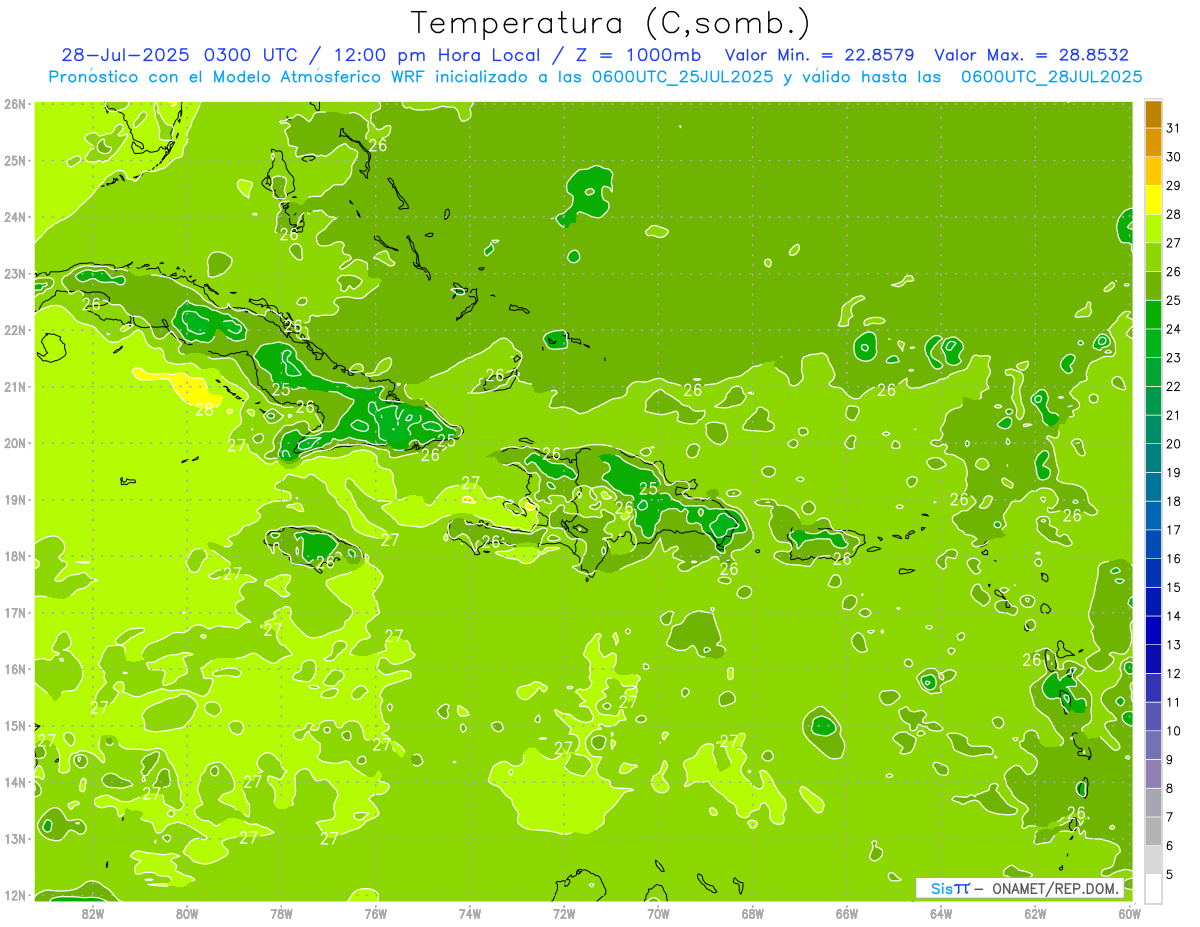Click the 72W longitude axis label

(x=564, y=913)
